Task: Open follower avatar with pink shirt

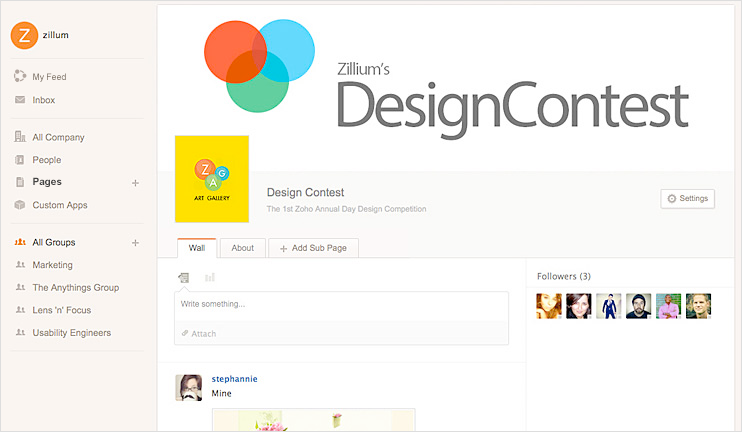Action: coord(668,306)
